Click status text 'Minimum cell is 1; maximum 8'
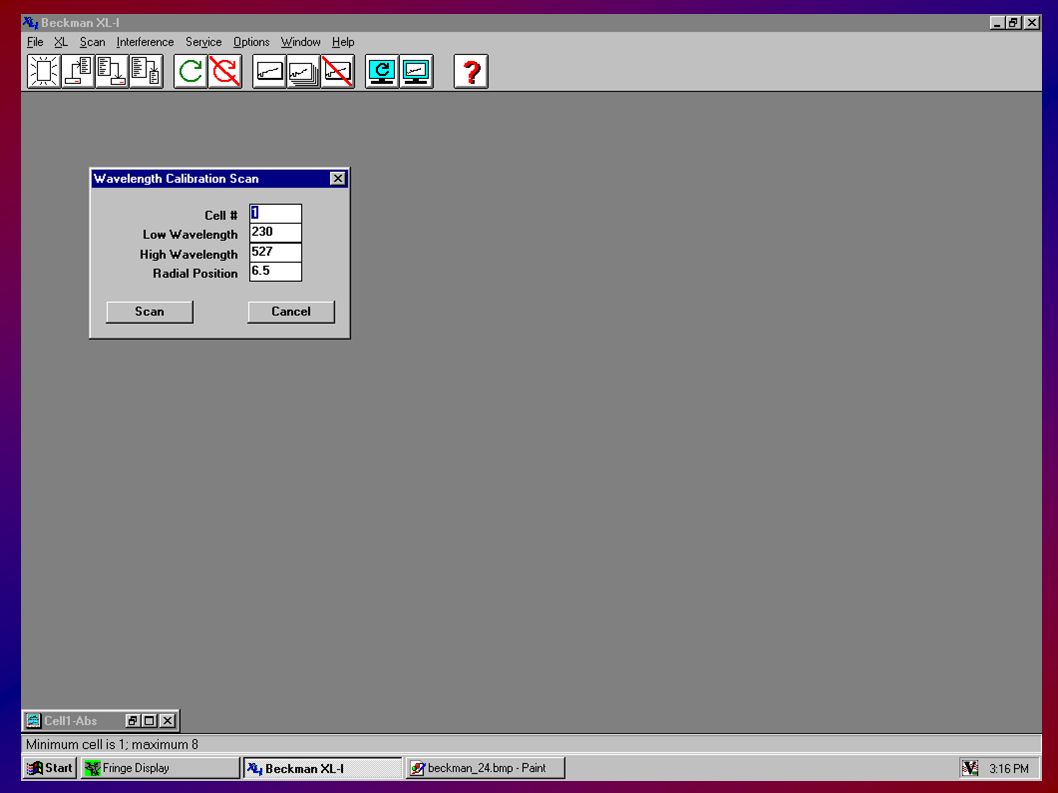1058x793 pixels. [112, 744]
